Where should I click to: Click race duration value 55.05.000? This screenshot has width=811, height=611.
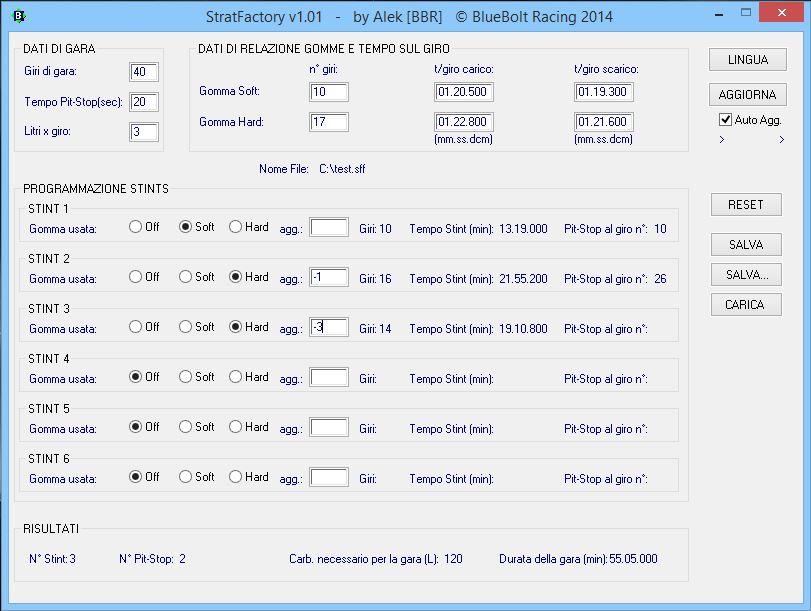pos(634,559)
